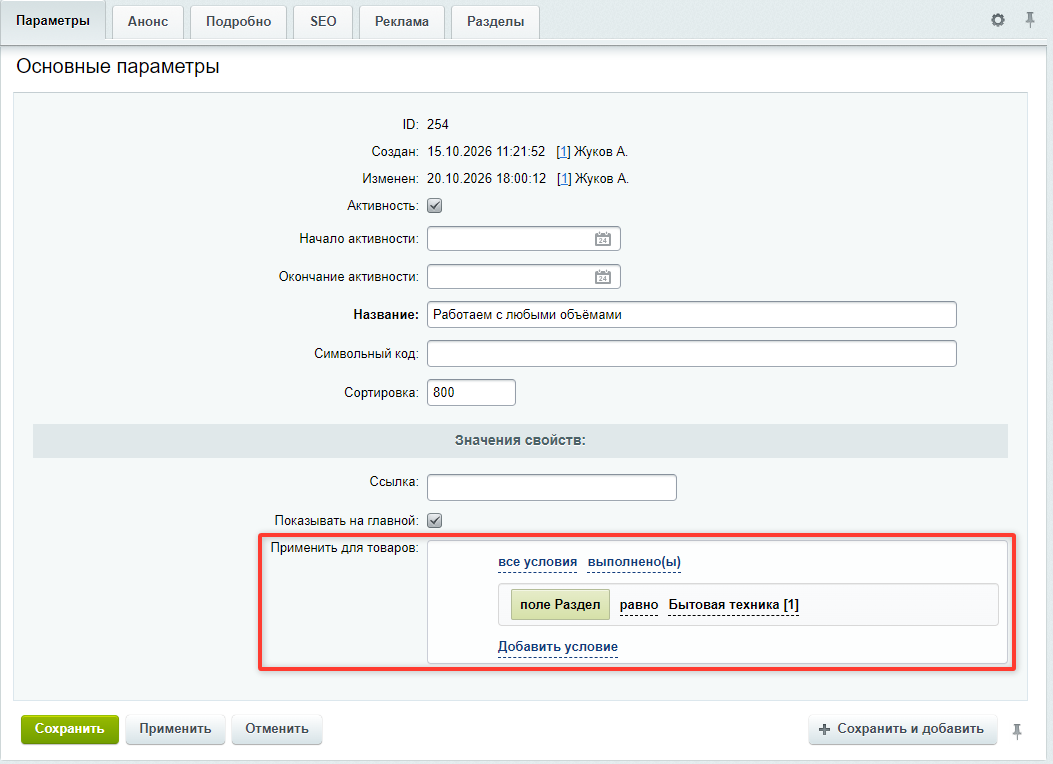Viewport: 1053px width, 764px height.
Task: Open the settings gear icon
Action: click(x=998, y=20)
